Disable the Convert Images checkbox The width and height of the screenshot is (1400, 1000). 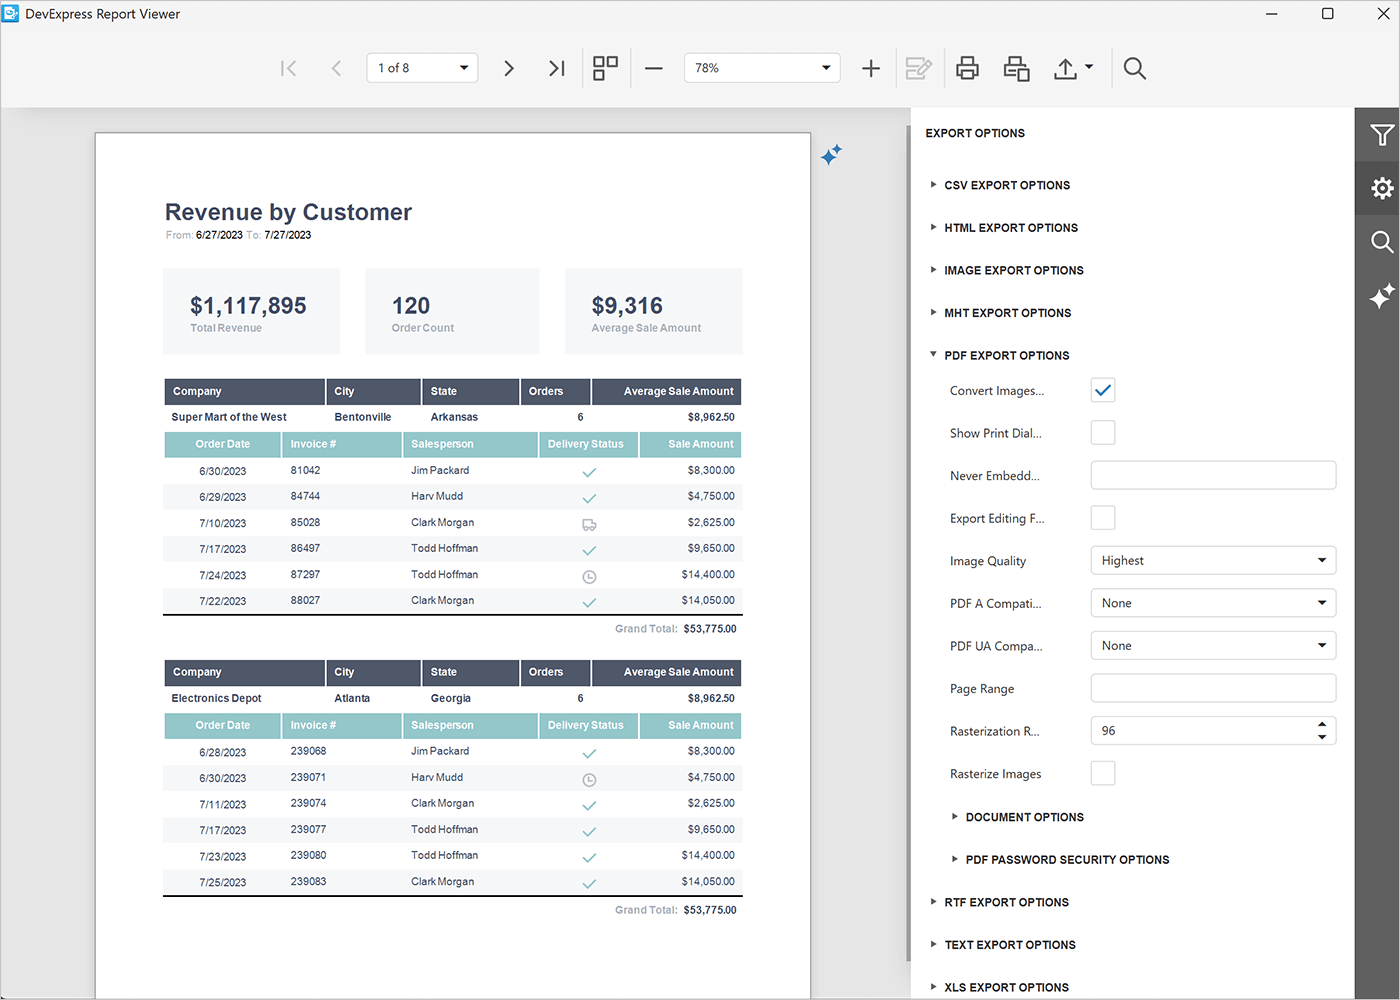1102,390
